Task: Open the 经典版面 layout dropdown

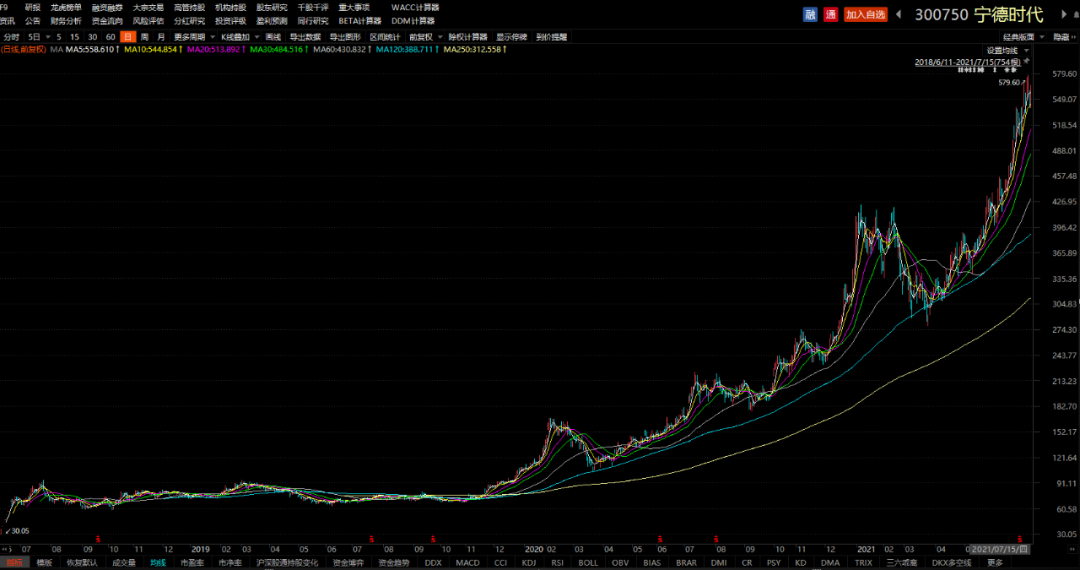Action: 1024,36
